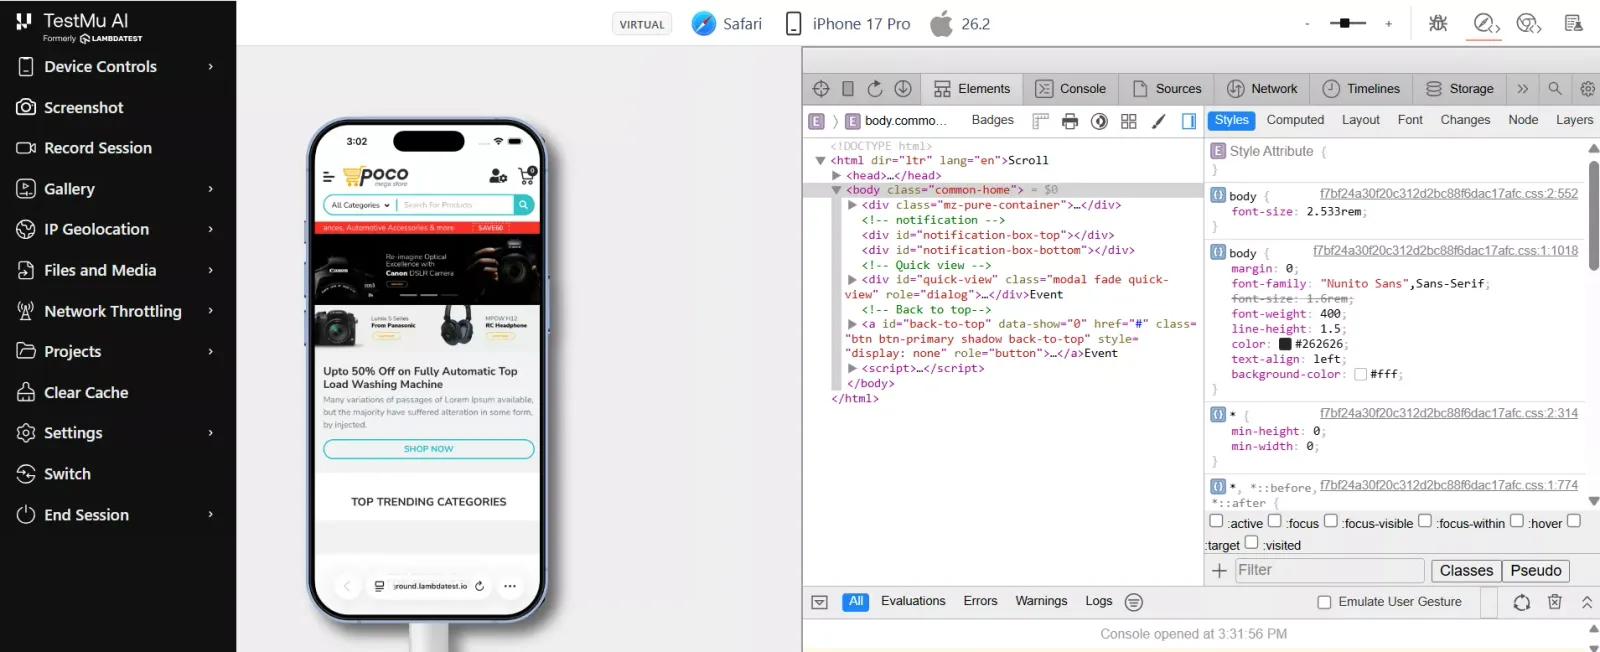
Task: Click the layout grid overlay icon
Action: [x=1129, y=121]
